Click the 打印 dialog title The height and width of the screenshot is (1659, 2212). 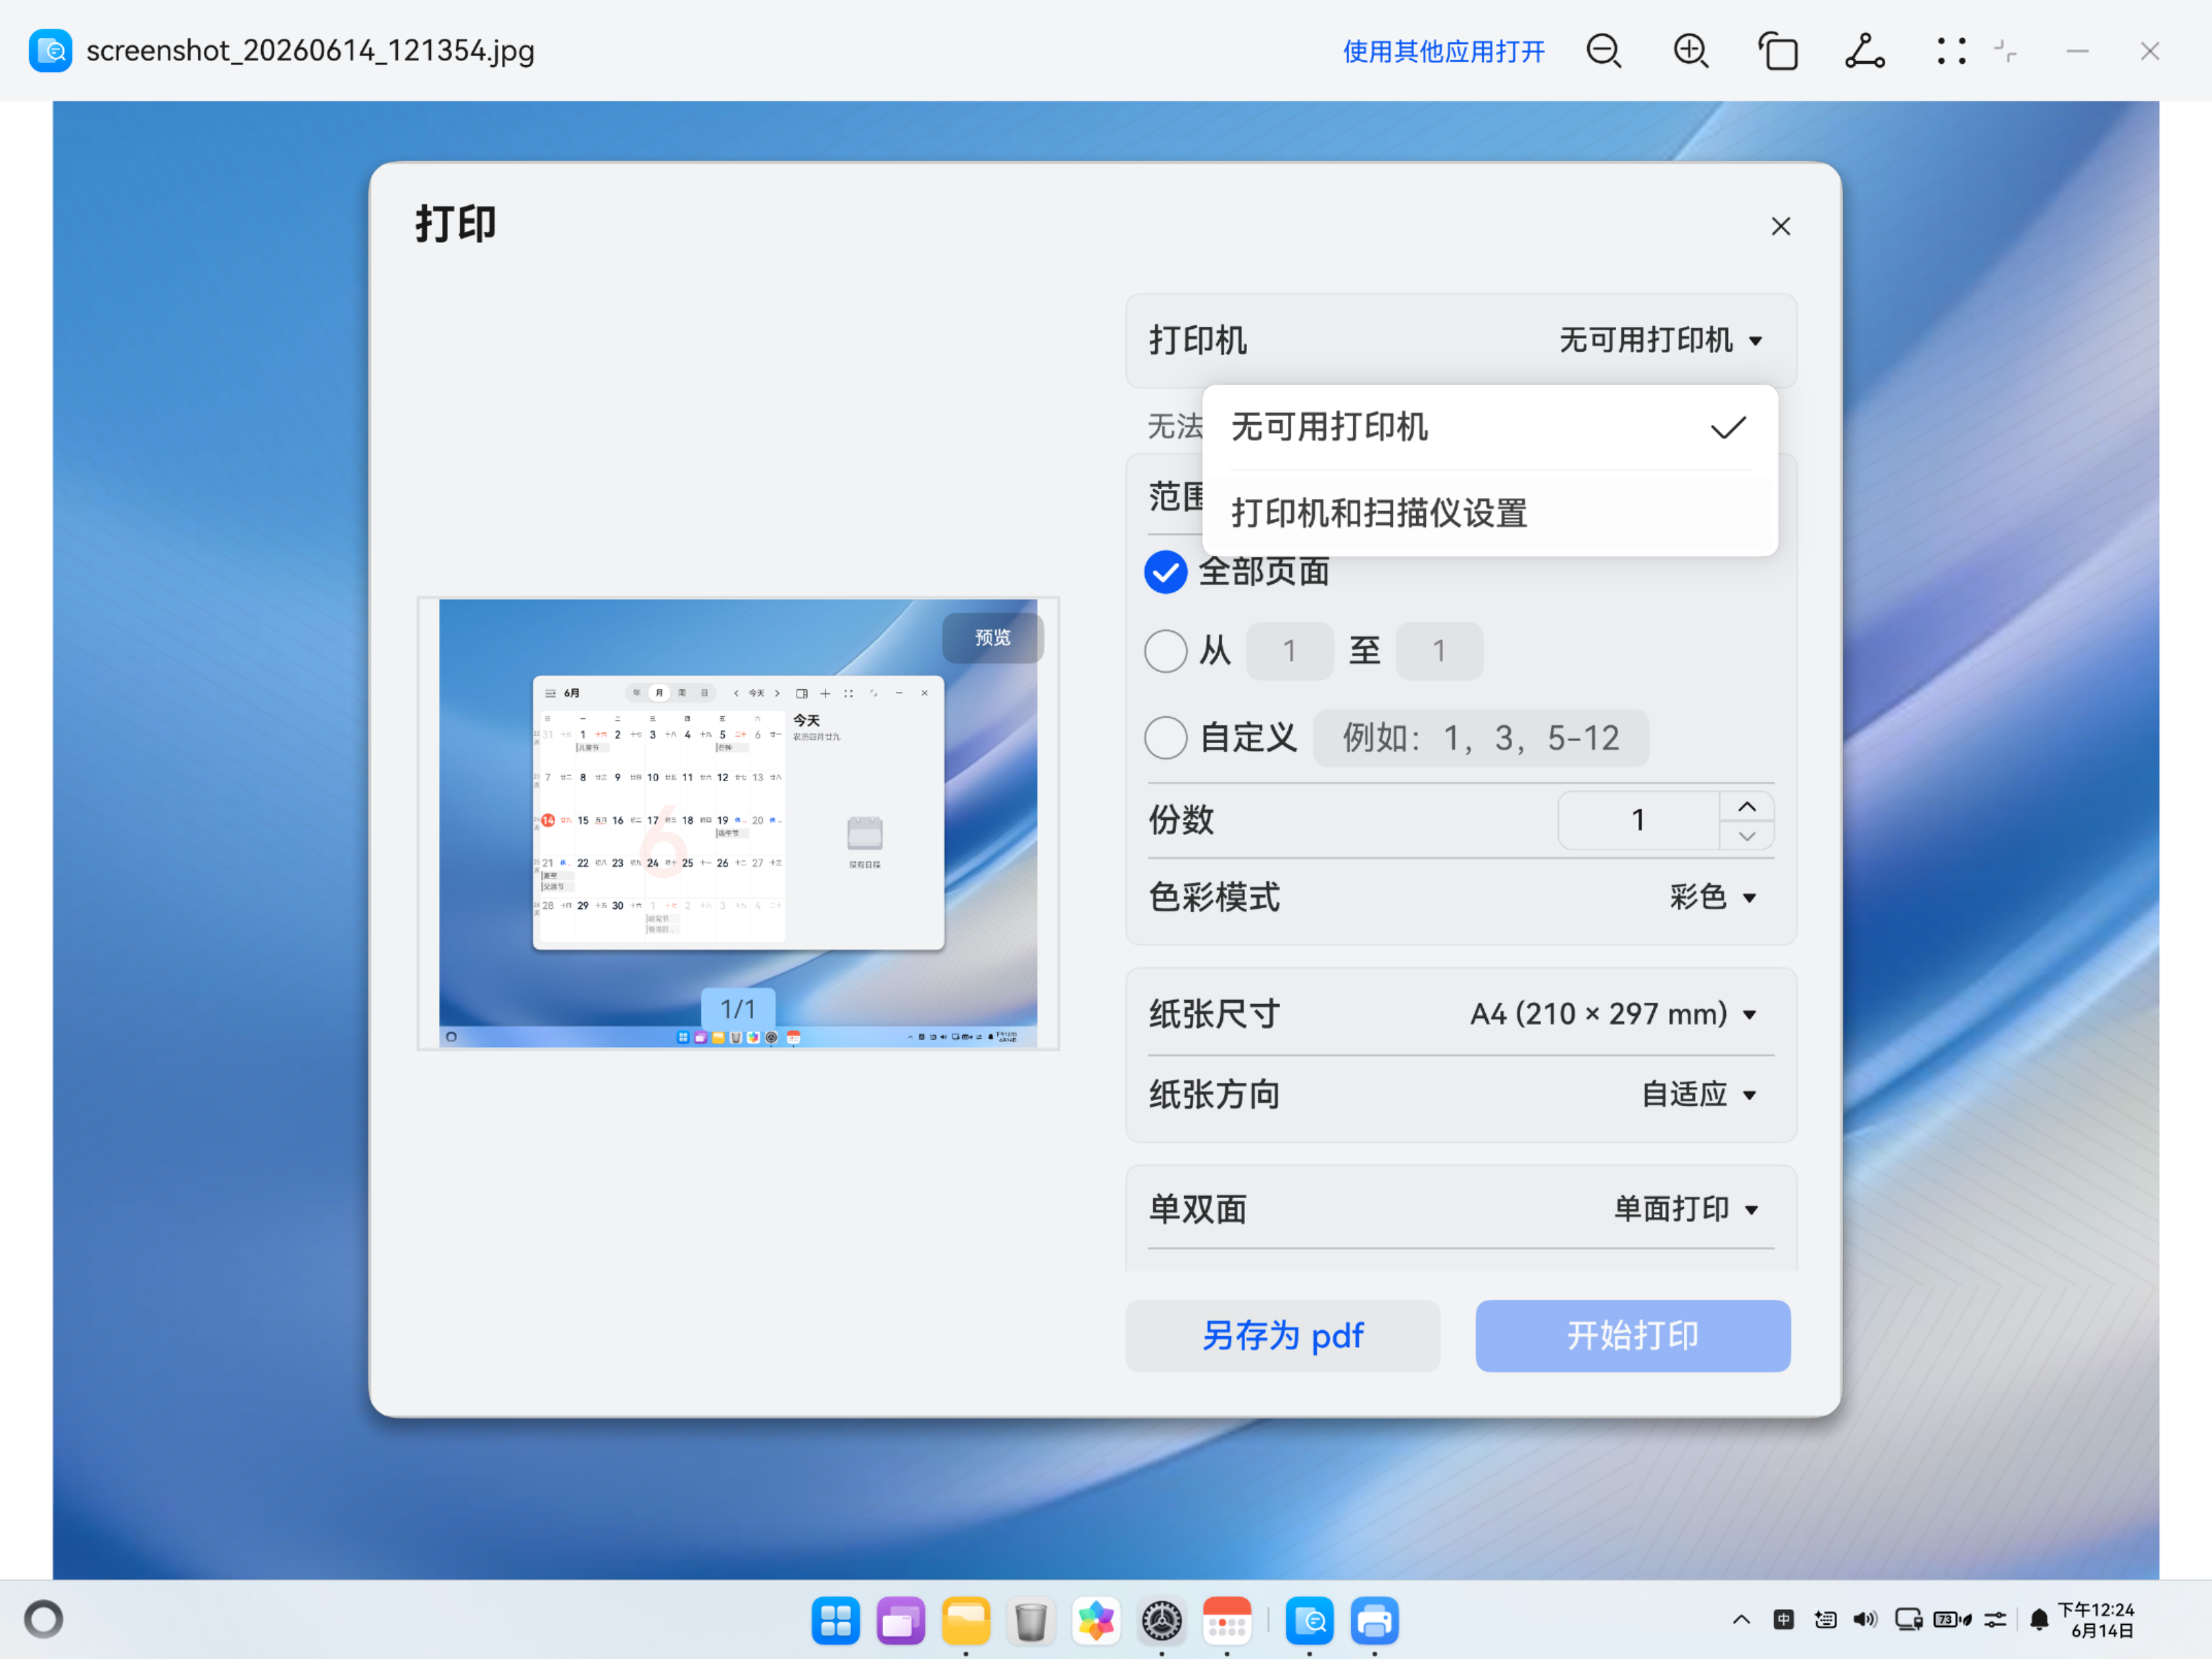click(x=456, y=223)
